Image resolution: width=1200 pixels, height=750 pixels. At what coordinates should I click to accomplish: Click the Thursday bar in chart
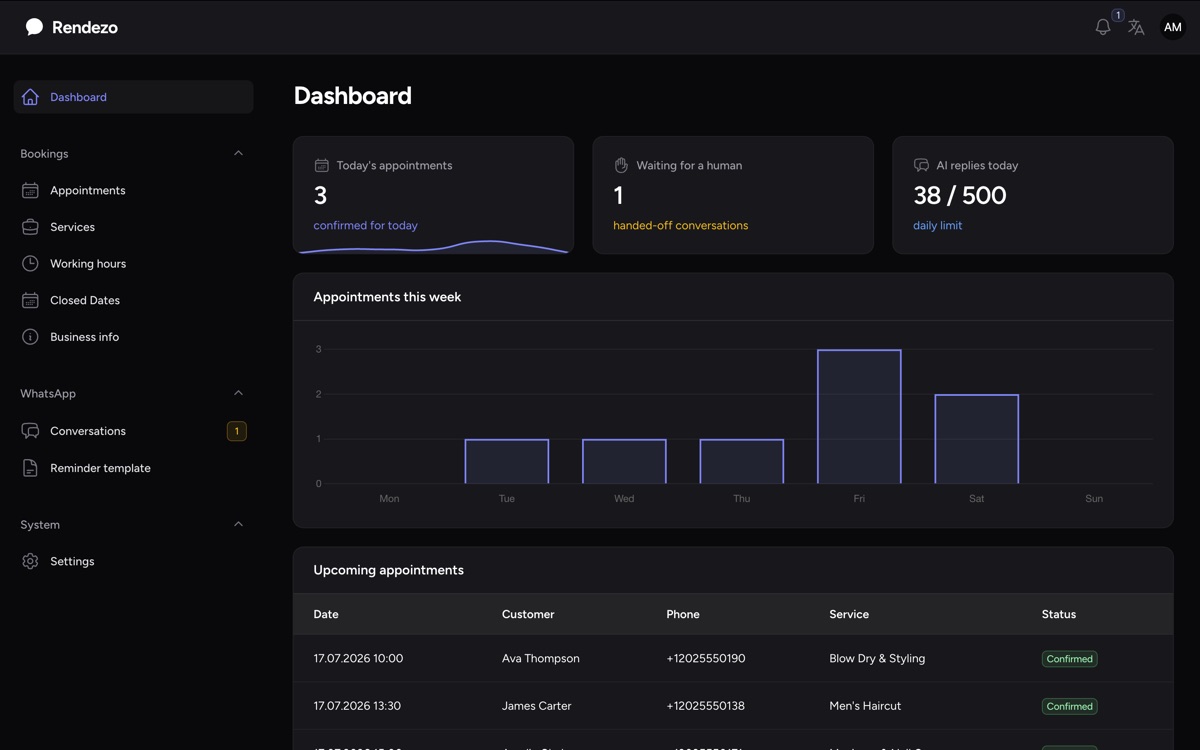point(741,461)
